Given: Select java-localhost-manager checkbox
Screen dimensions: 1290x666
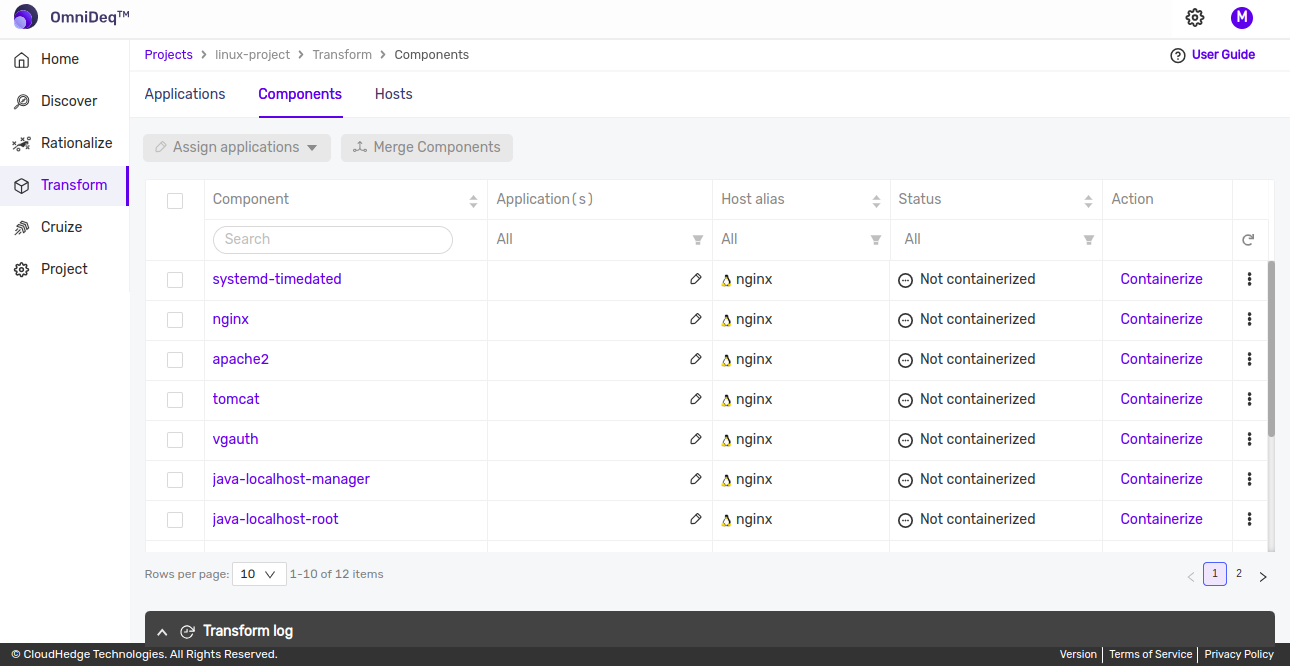Looking at the screenshot, I should pos(175,480).
